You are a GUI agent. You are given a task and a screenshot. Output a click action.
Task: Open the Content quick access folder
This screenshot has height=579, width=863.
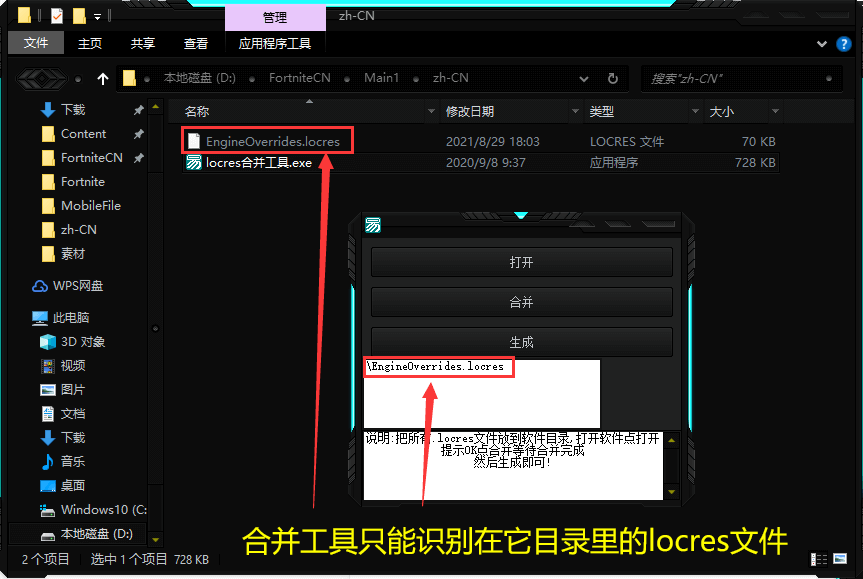click(83, 134)
